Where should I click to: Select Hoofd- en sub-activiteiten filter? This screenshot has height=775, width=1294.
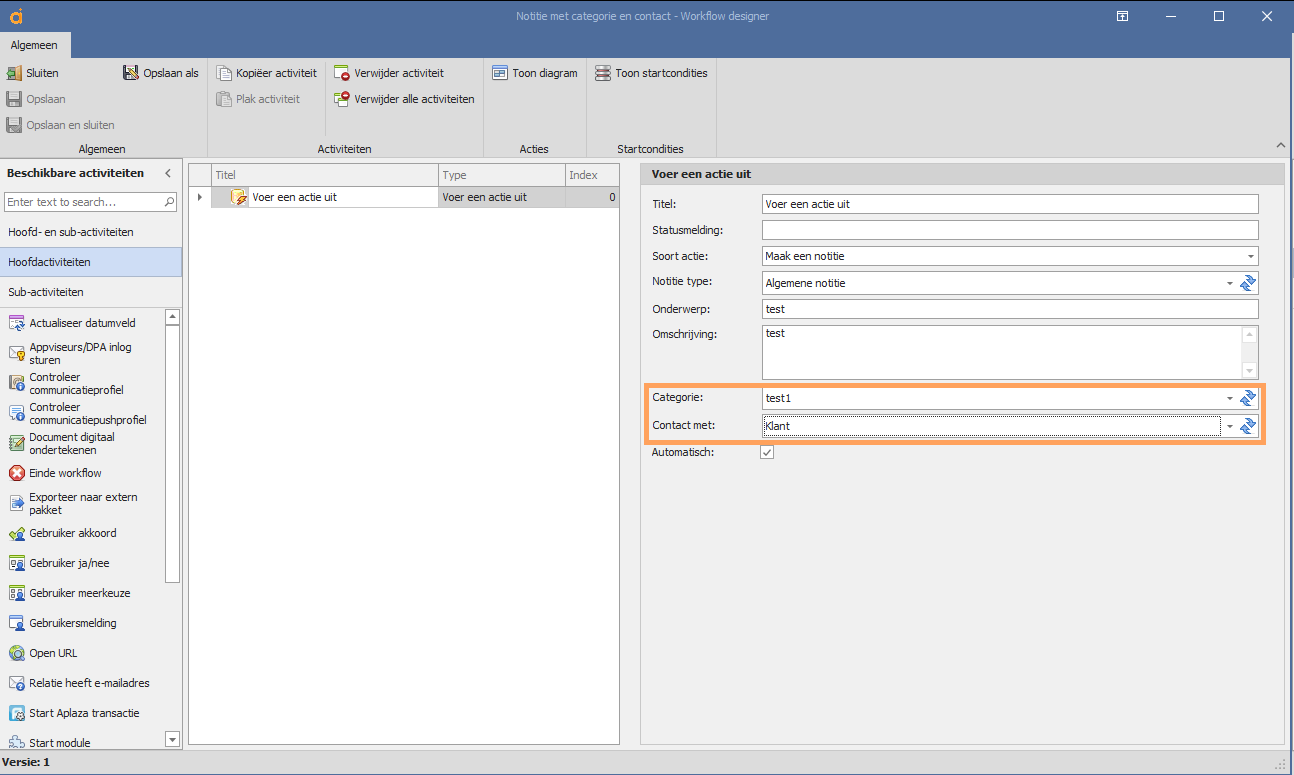pos(91,232)
